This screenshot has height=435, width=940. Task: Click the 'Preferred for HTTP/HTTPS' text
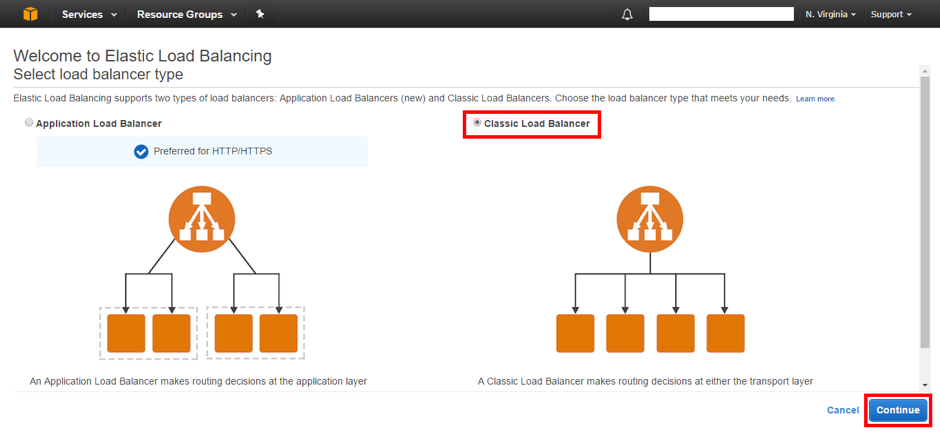point(213,152)
